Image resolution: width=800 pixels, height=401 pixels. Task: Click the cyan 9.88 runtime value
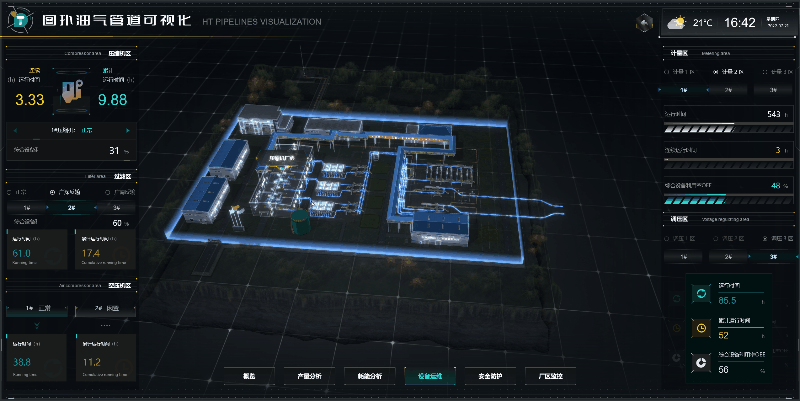tap(112, 99)
